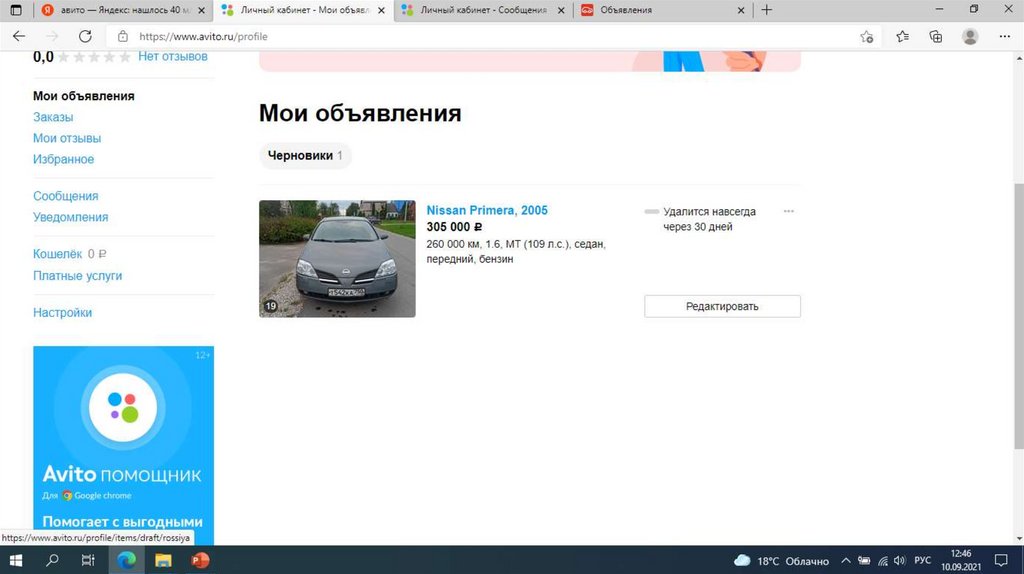Open the Edge settings and more menu
Image resolution: width=1024 pixels, height=574 pixels.
pos(1004,37)
